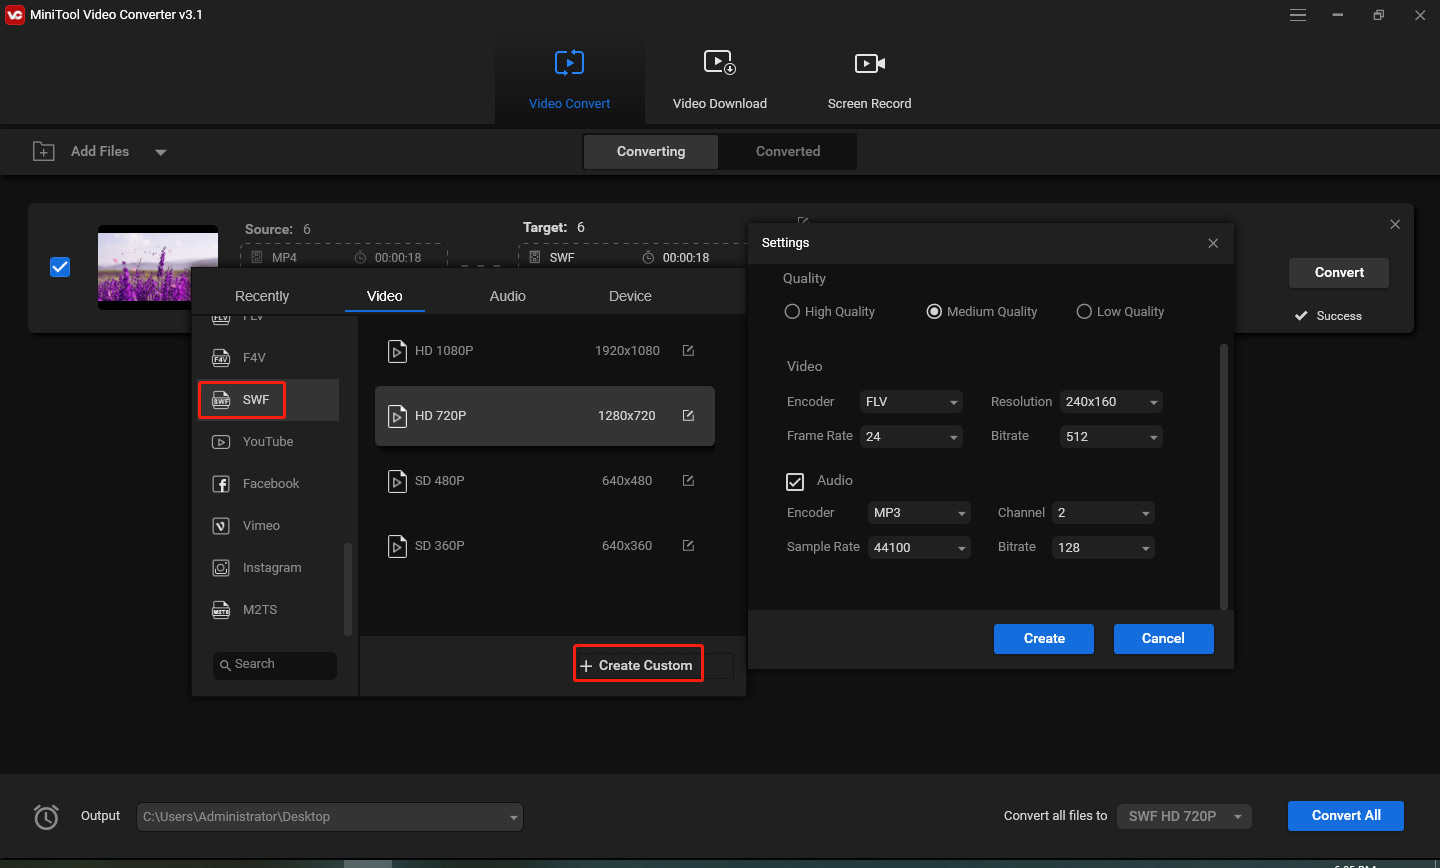This screenshot has width=1440, height=868.
Task: Select the SWF format icon
Action: pyautogui.click(x=221, y=400)
